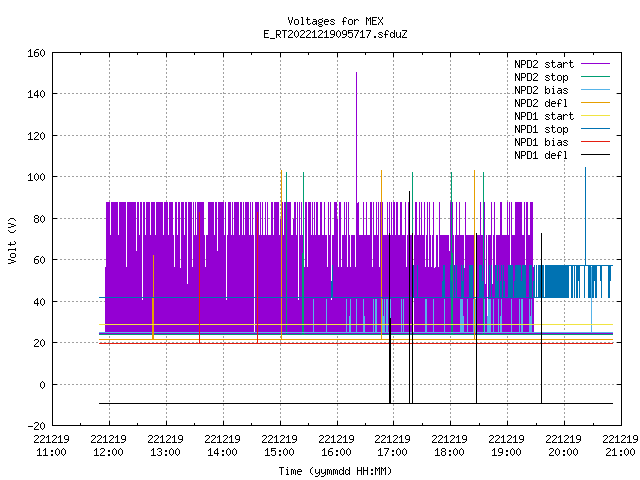Screen dimensions: 640x480
Task: Click the x-axis label 221219 12:00
Action: click(x=109, y=446)
